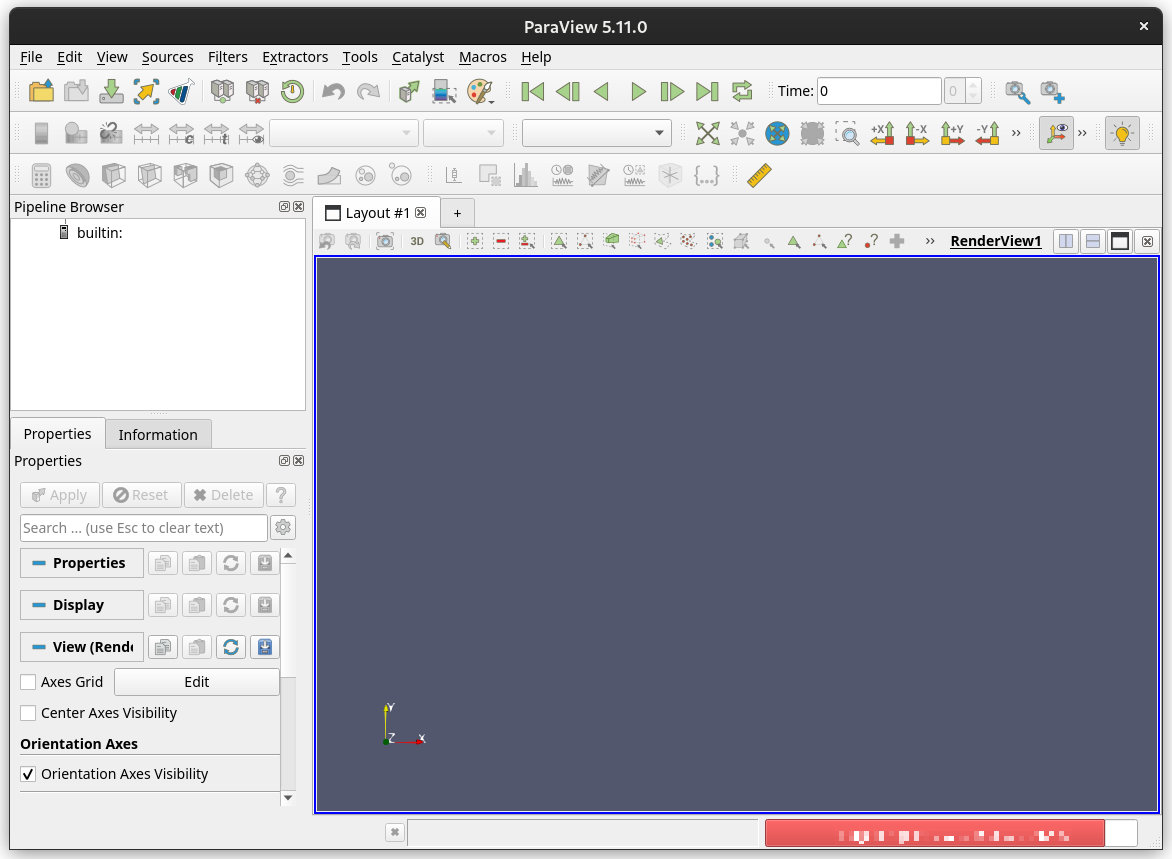Click the Undo arrow icon

[333, 91]
